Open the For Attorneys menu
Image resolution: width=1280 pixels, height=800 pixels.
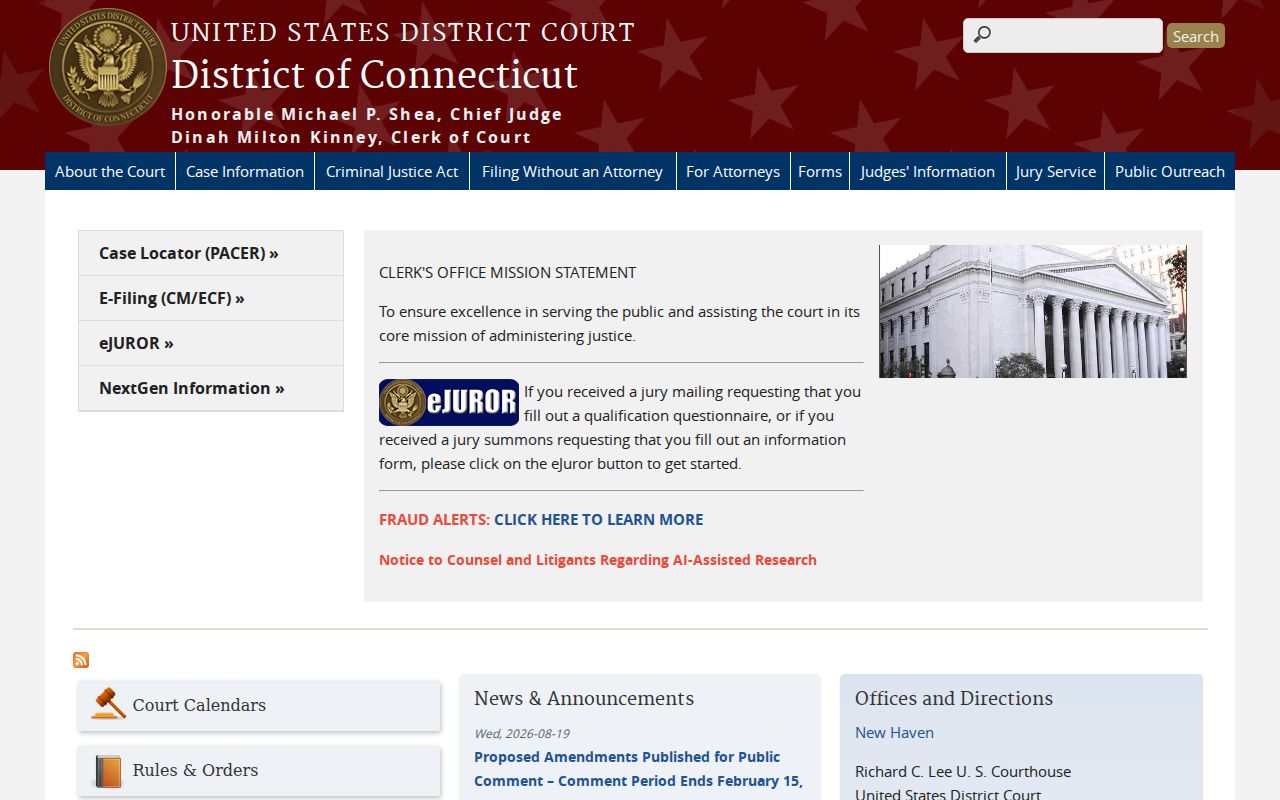(733, 171)
